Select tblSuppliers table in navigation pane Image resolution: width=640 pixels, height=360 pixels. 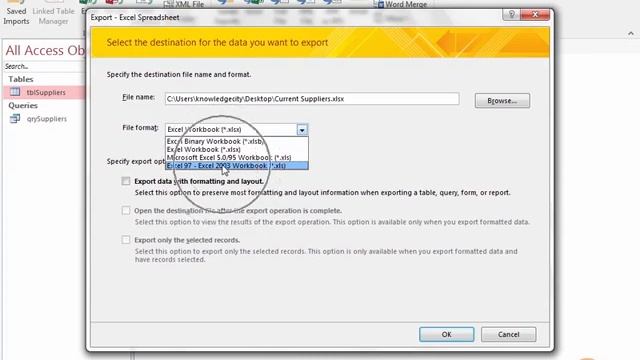pyautogui.click(x=45, y=93)
